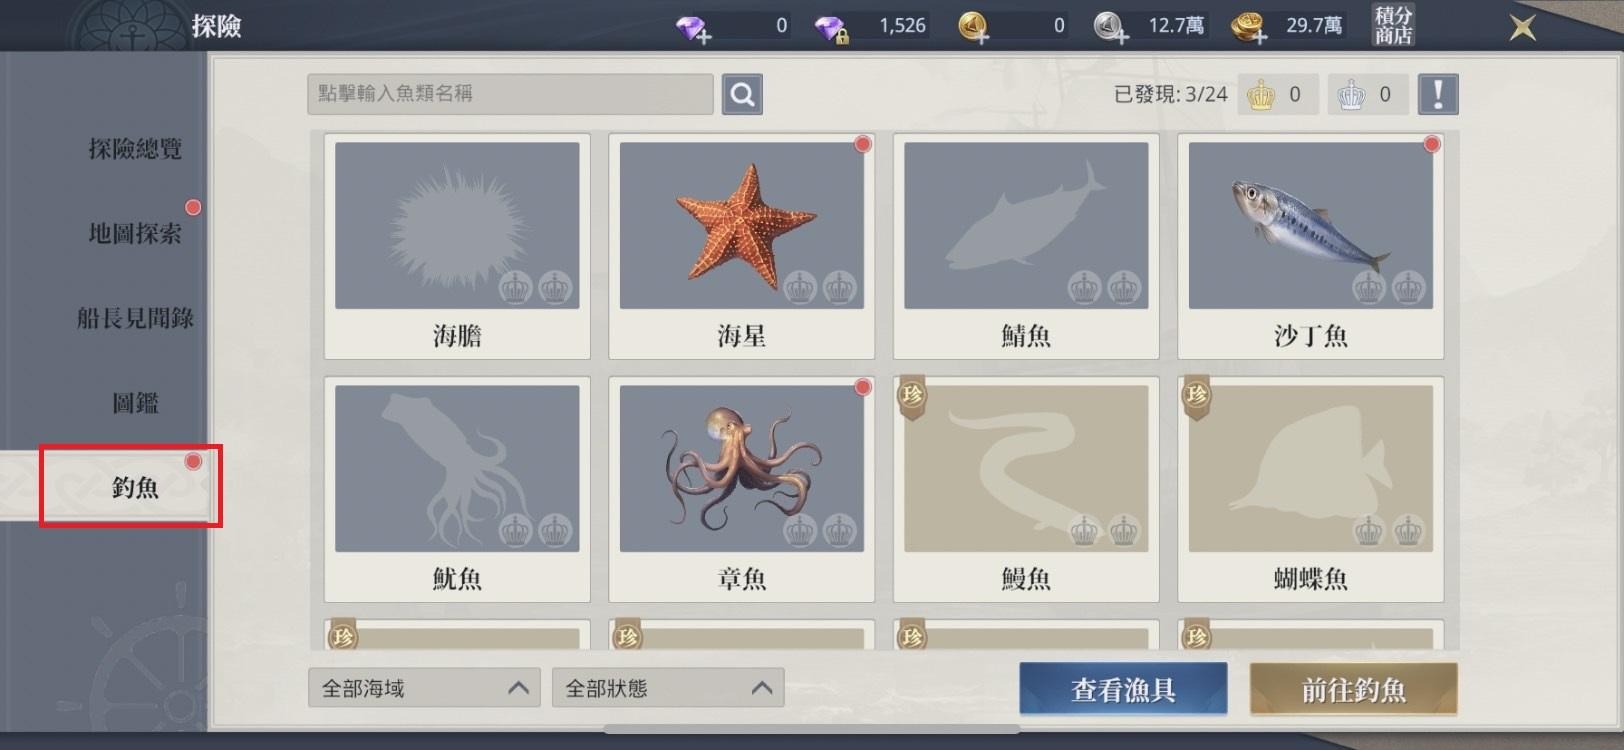This screenshot has width=1624, height=750.
Task: Open the 章魚 octopus card
Action: point(742,489)
